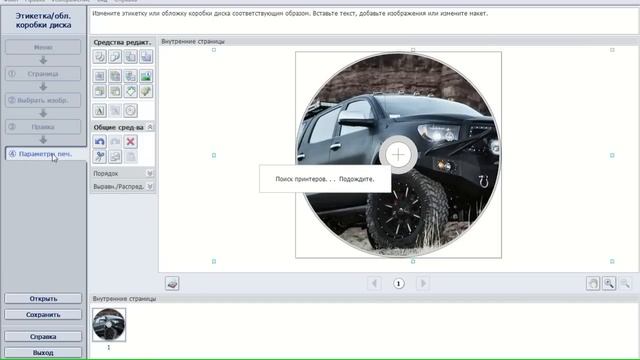
Task: Go to step 3 Правка
Action: (x=43, y=127)
